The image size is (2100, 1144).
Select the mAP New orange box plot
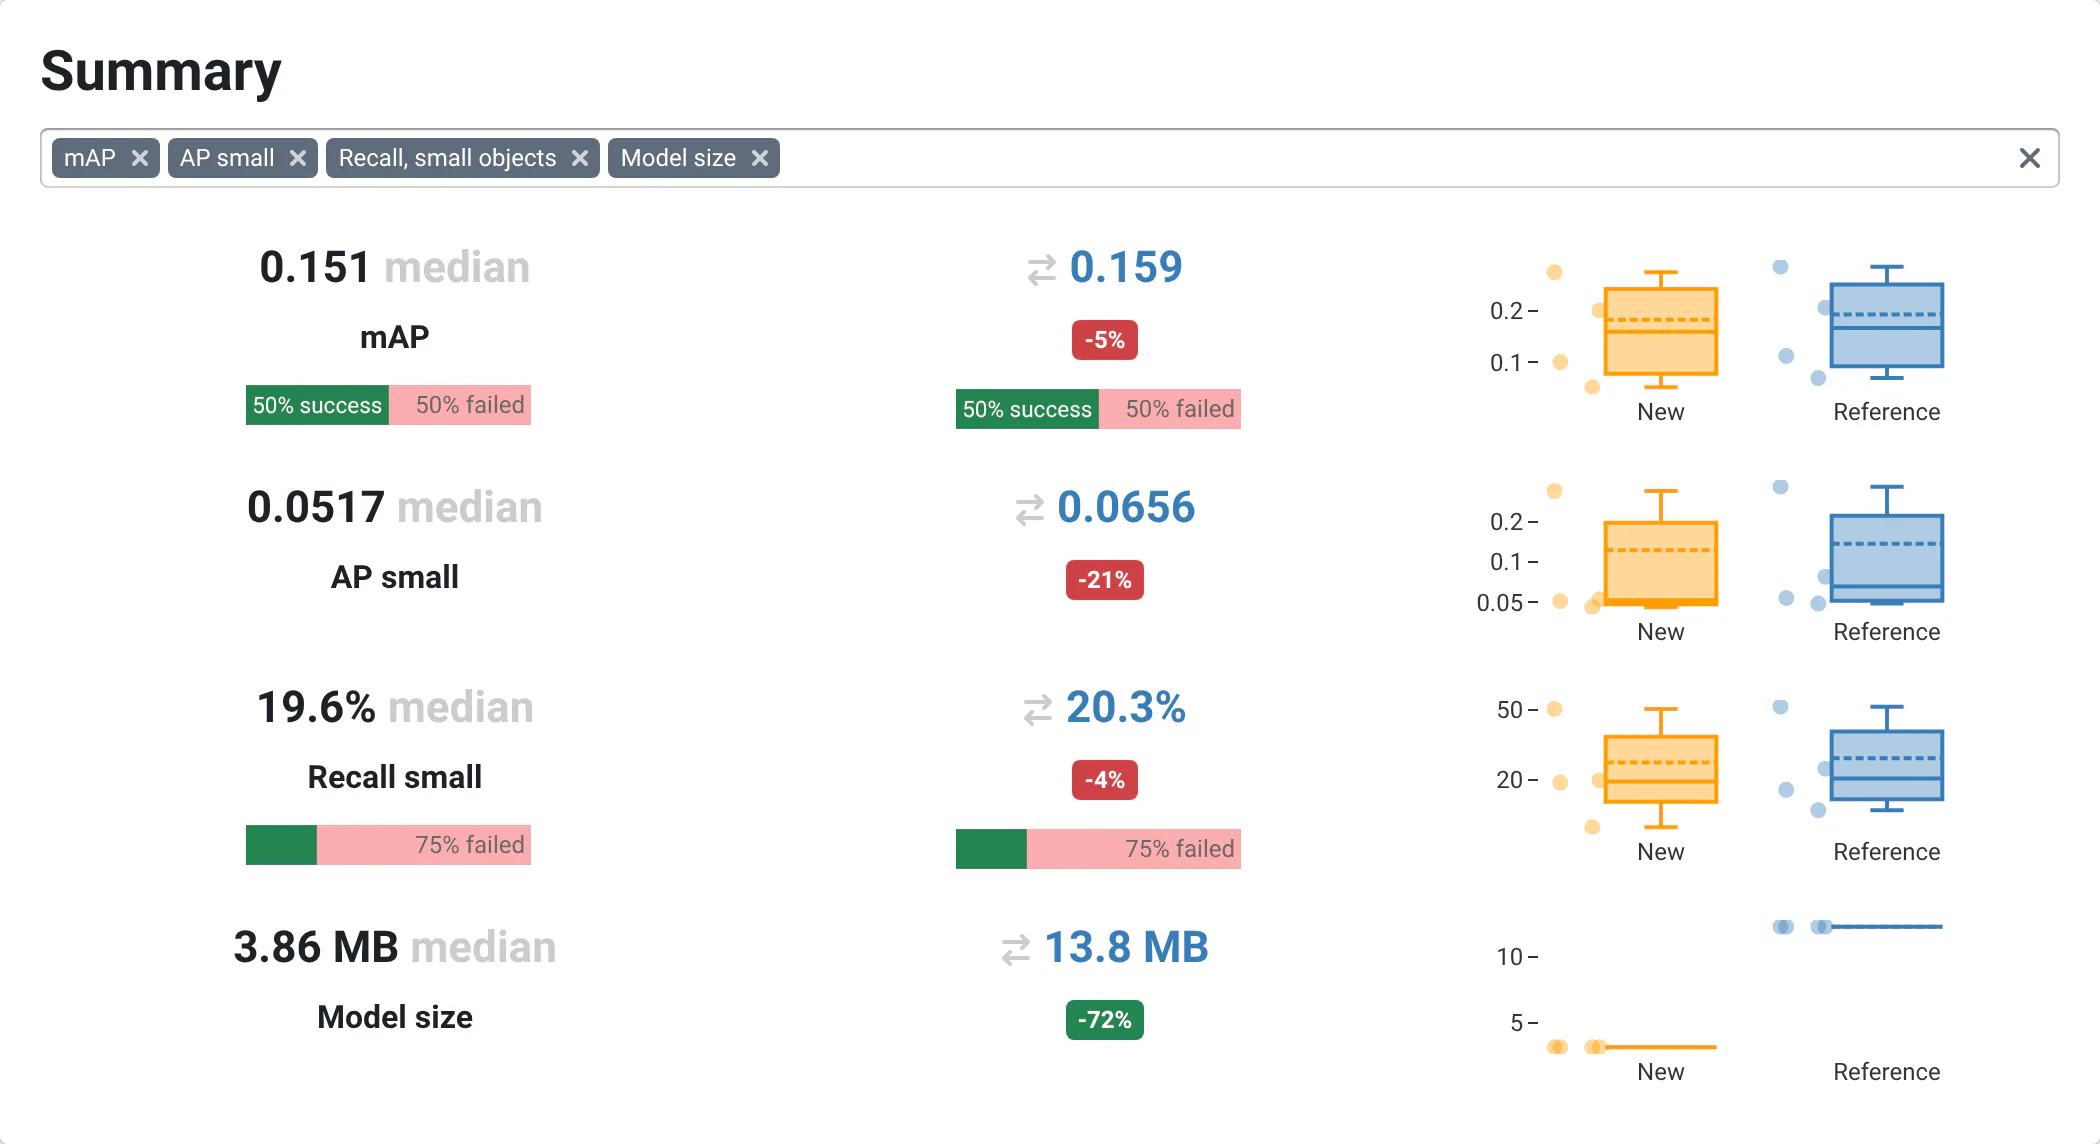click(x=1660, y=331)
